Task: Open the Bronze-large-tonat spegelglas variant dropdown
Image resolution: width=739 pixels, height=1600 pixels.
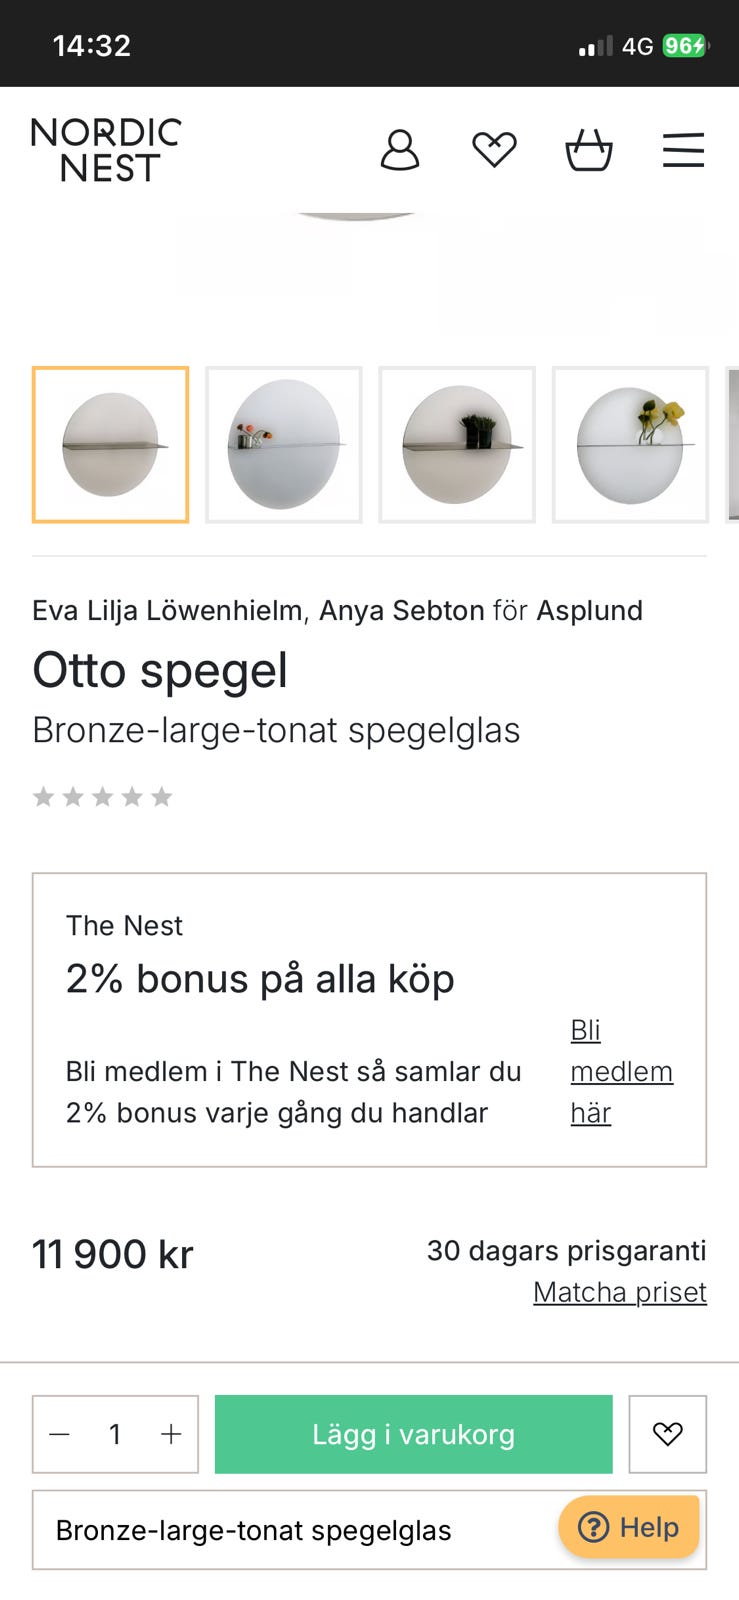Action: point(300,1530)
